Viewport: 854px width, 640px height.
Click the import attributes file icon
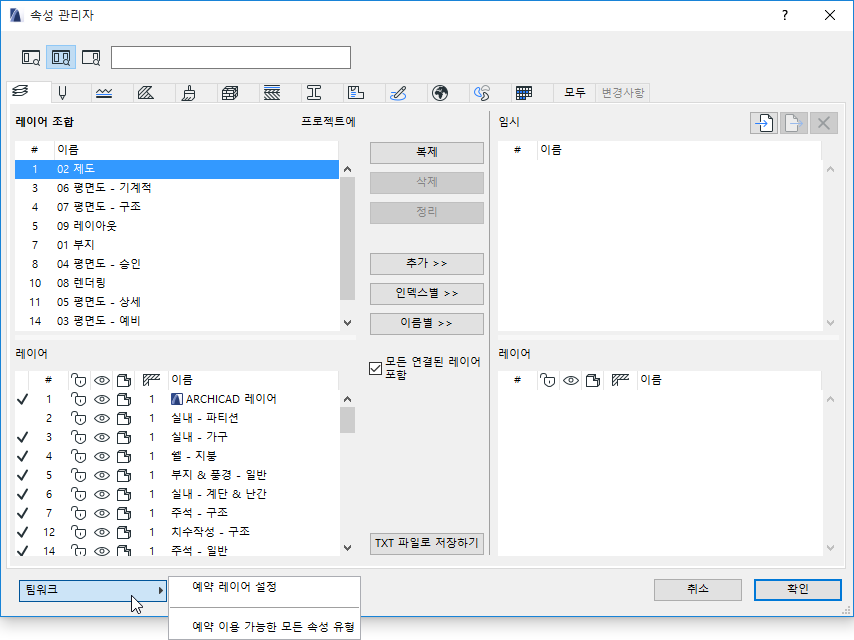pos(764,123)
